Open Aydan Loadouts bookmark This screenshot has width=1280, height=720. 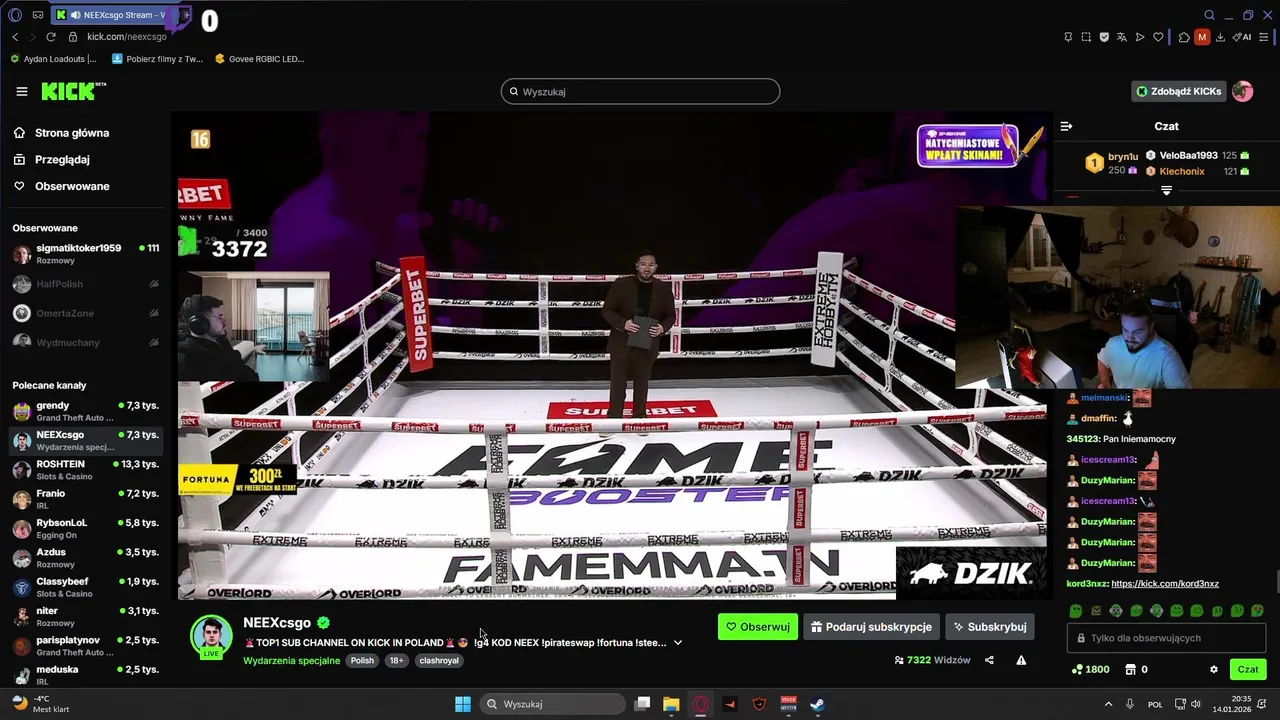click(x=54, y=59)
